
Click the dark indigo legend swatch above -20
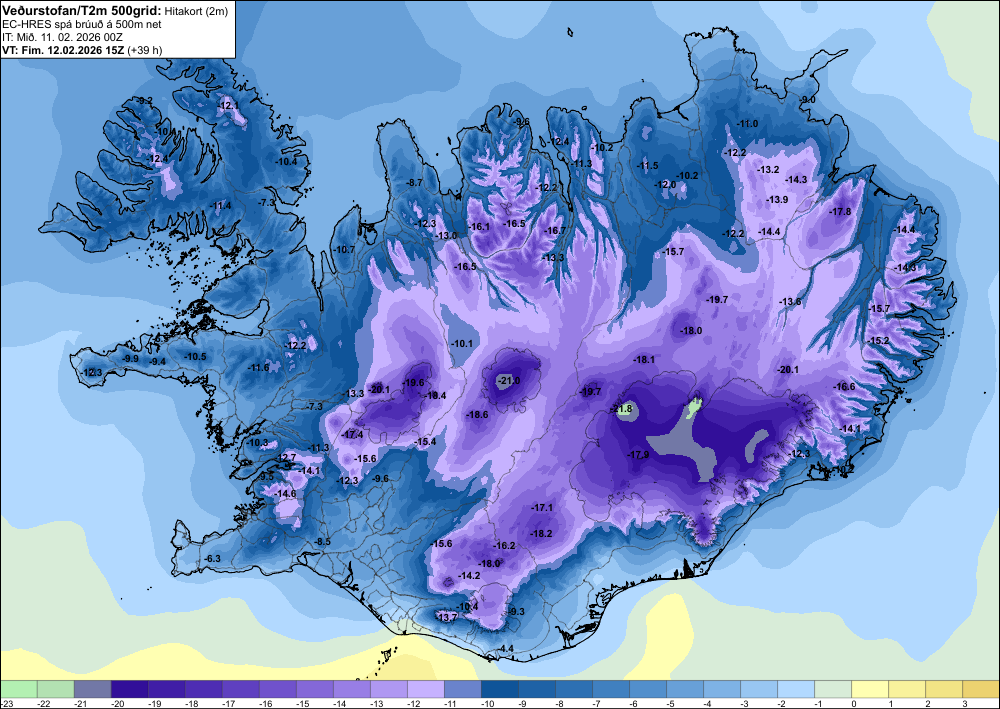pyautogui.click(x=129, y=689)
